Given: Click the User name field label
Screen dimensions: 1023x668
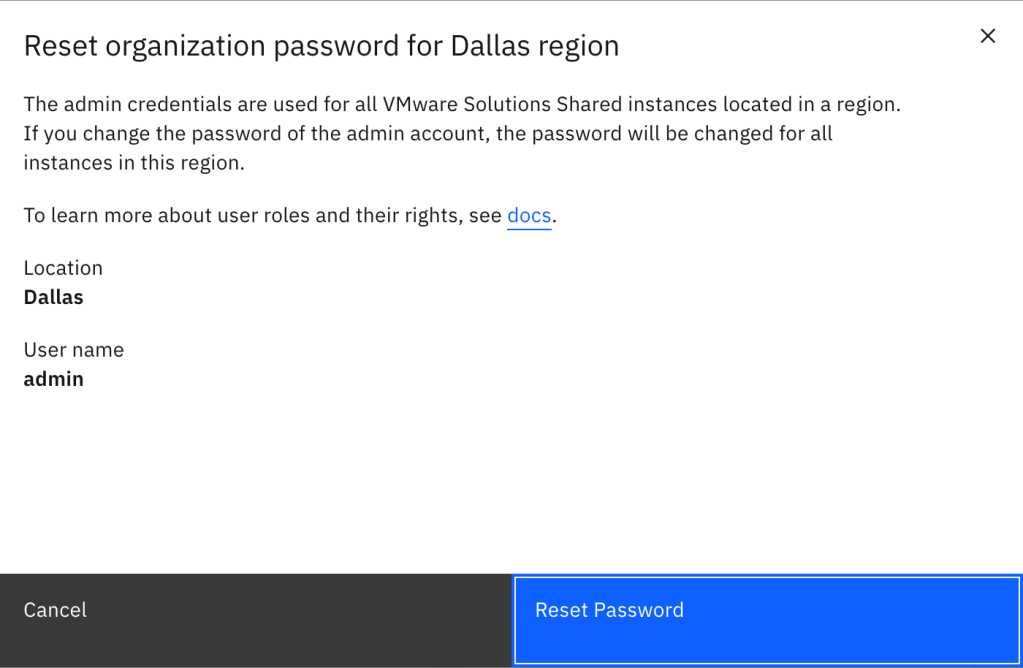Looking at the screenshot, I should [74, 350].
